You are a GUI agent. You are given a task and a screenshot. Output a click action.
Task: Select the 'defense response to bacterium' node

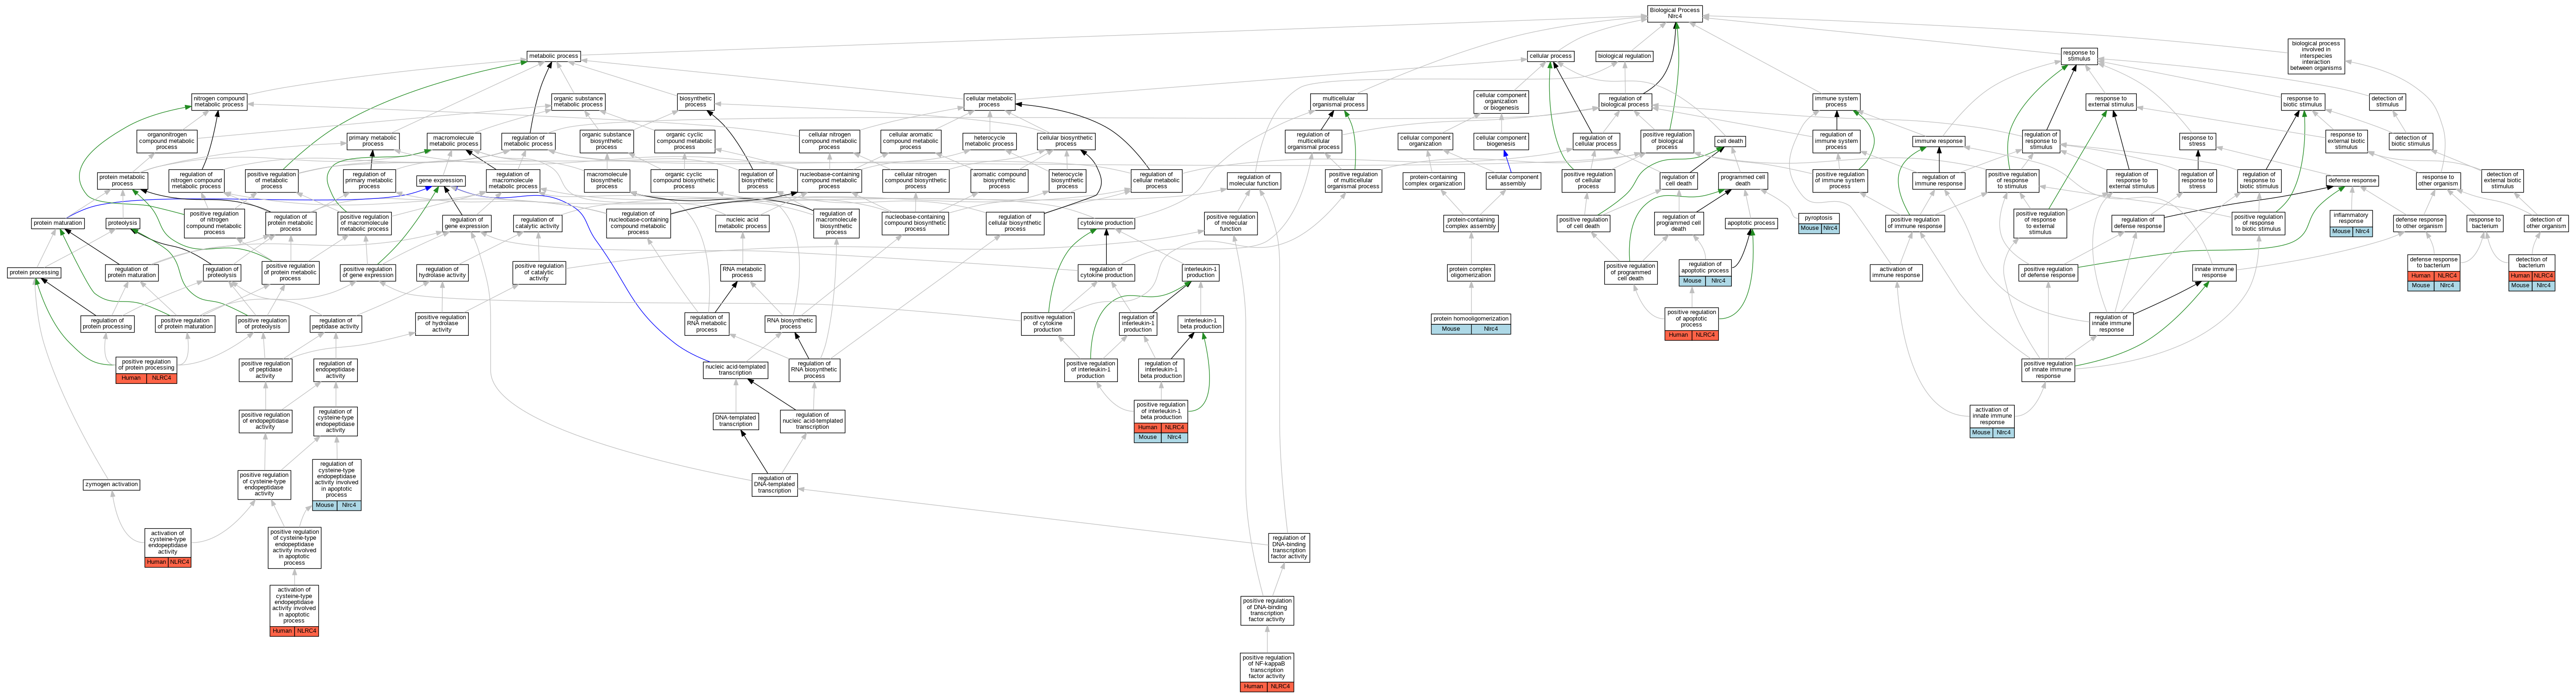coord(2434,272)
